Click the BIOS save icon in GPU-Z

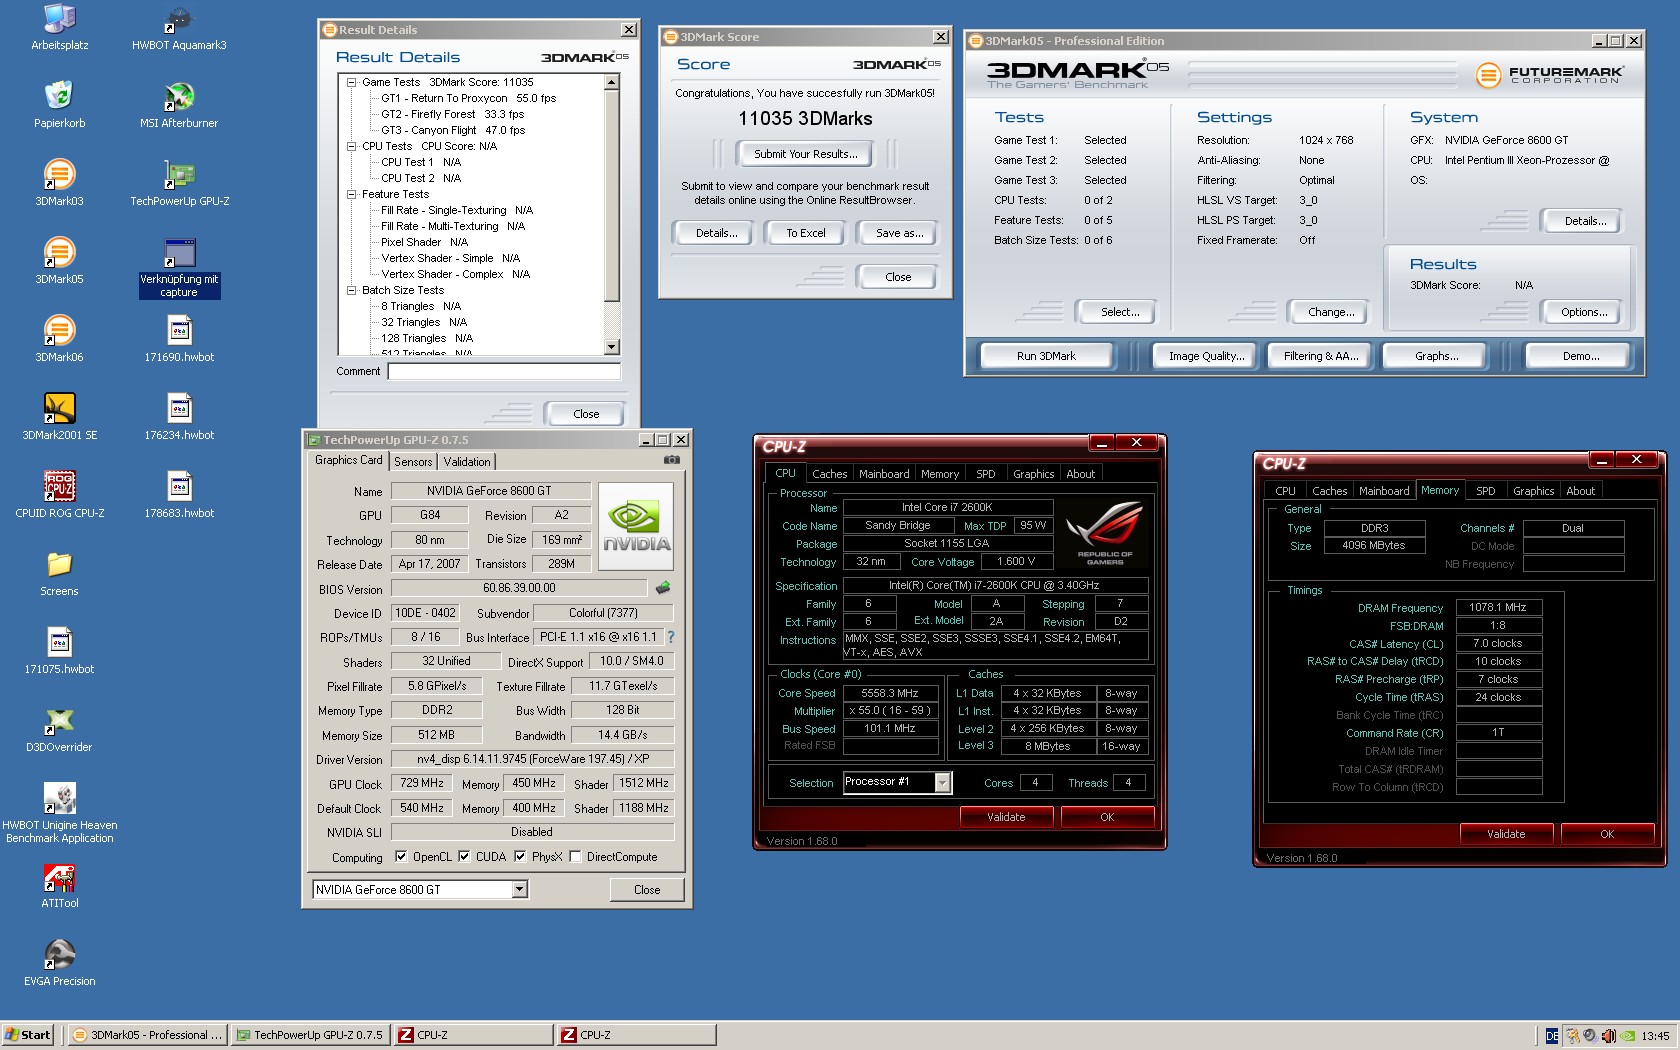point(662,588)
